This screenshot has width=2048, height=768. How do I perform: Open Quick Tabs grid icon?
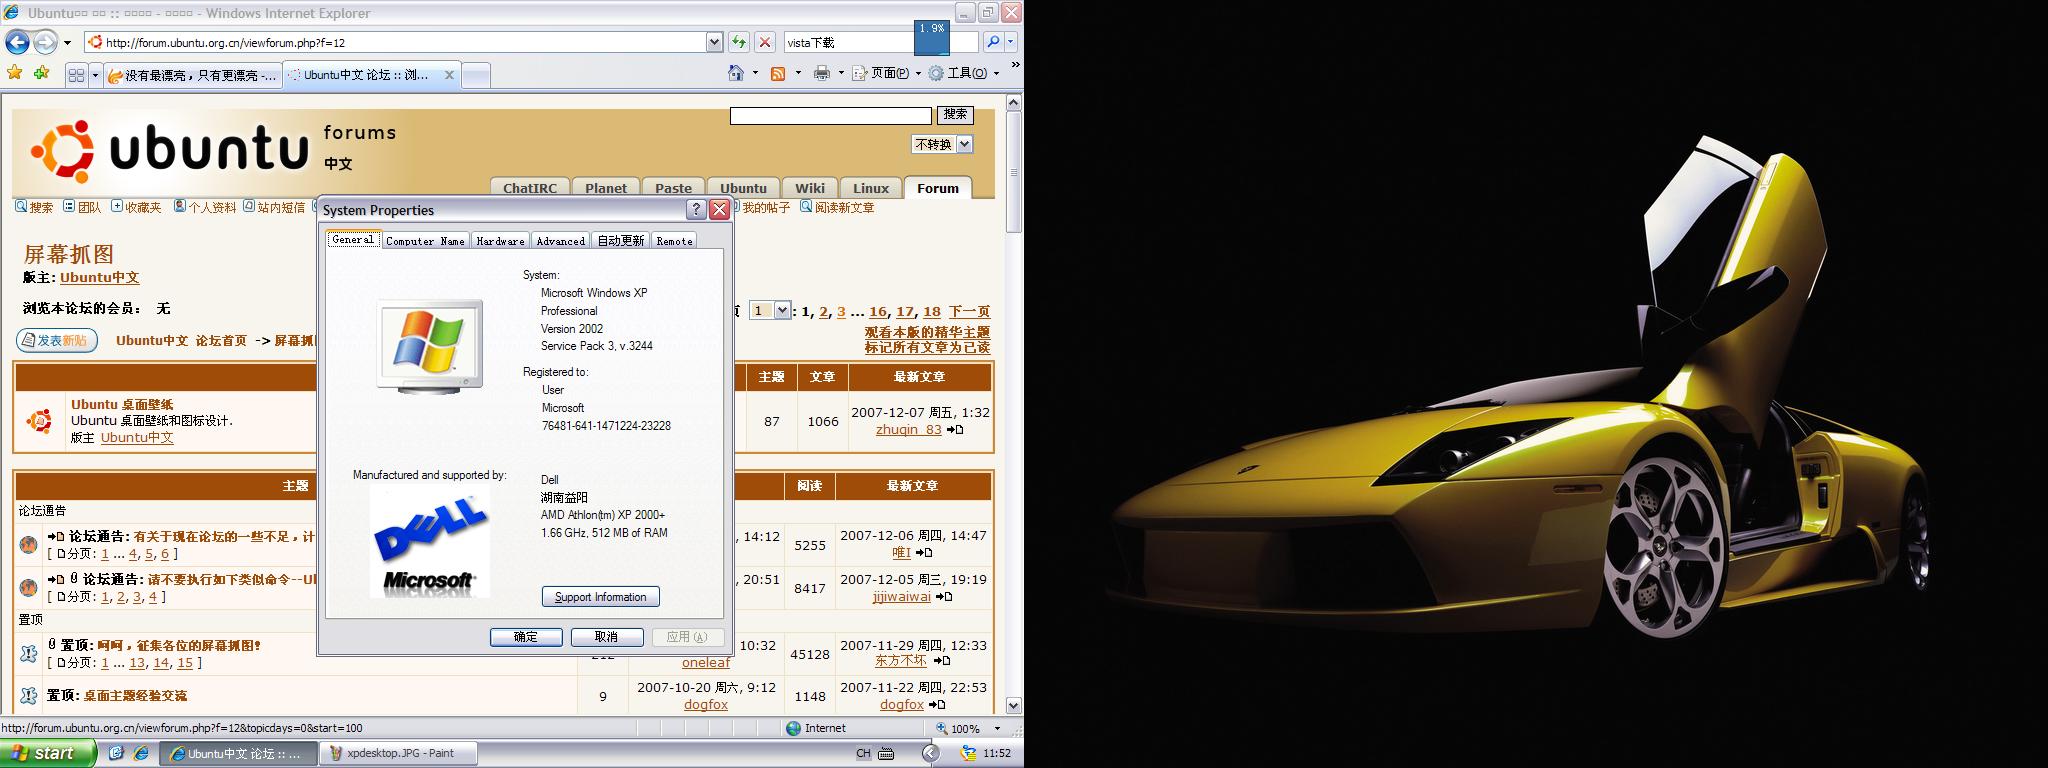(x=76, y=75)
